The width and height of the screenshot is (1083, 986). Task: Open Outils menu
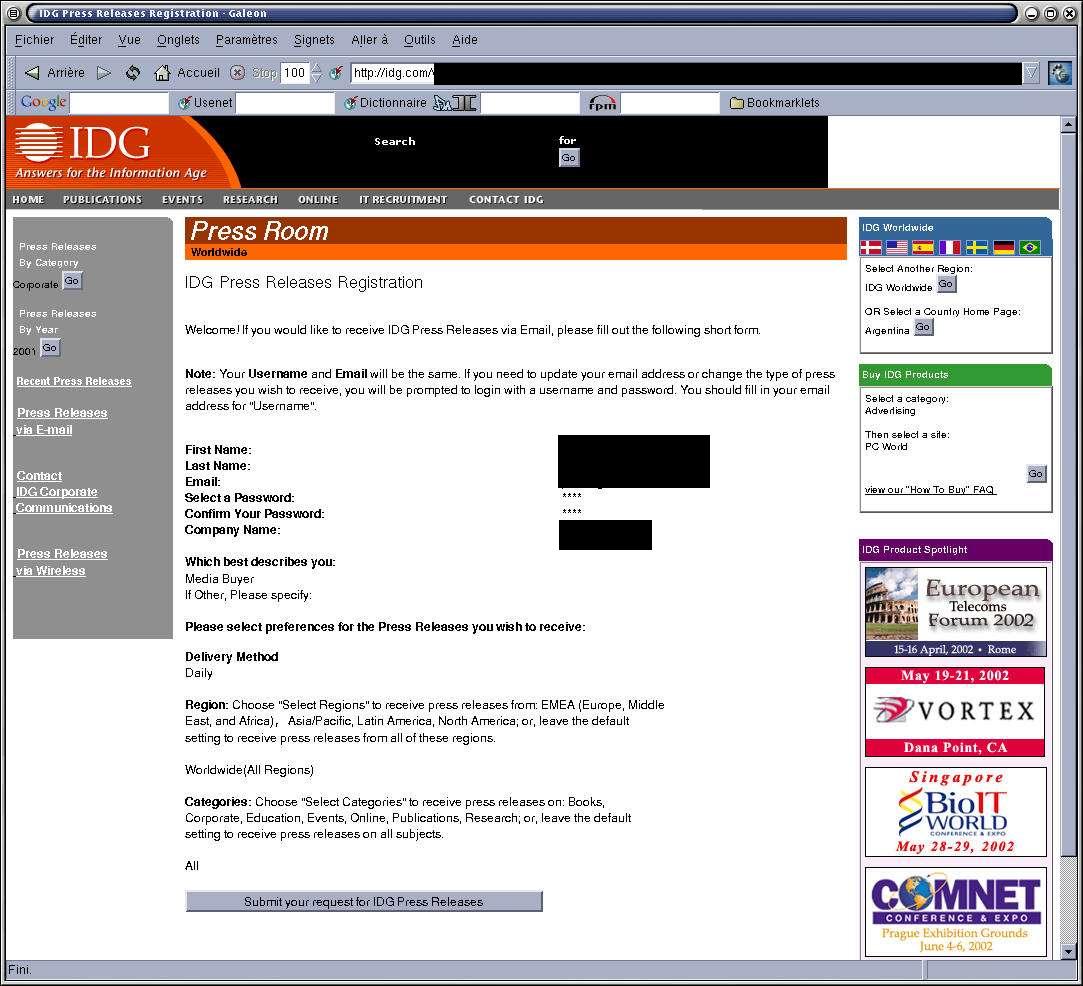420,40
